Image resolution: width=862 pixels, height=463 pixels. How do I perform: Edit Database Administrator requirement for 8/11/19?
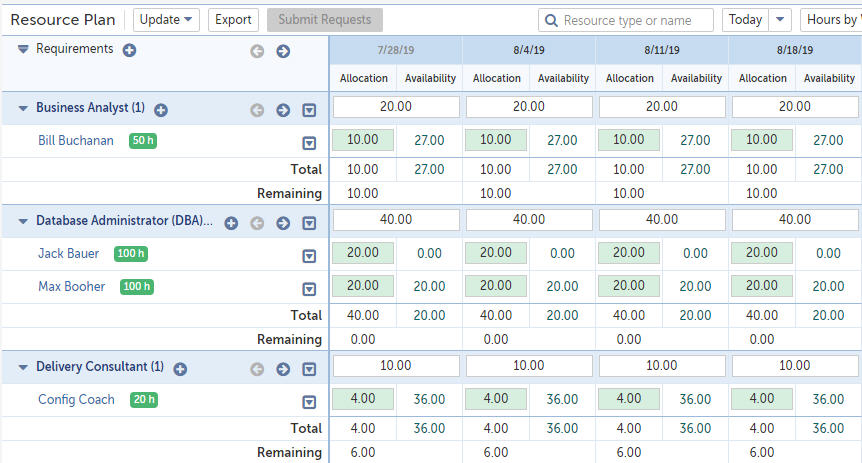pos(662,220)
